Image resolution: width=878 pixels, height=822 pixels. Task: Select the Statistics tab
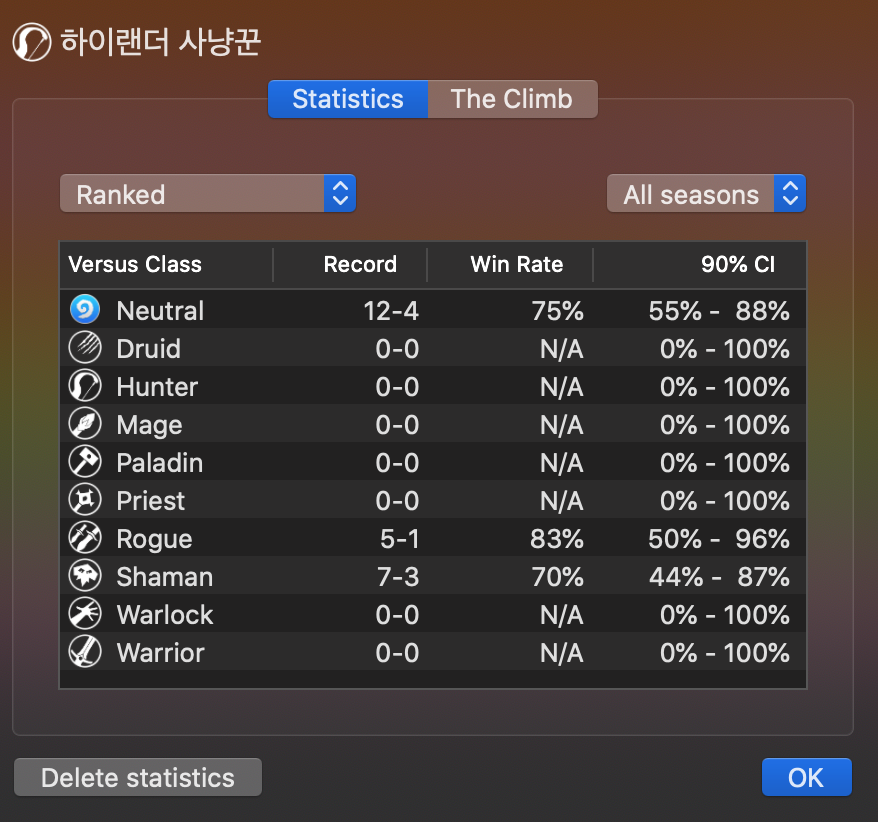point(348,99)
